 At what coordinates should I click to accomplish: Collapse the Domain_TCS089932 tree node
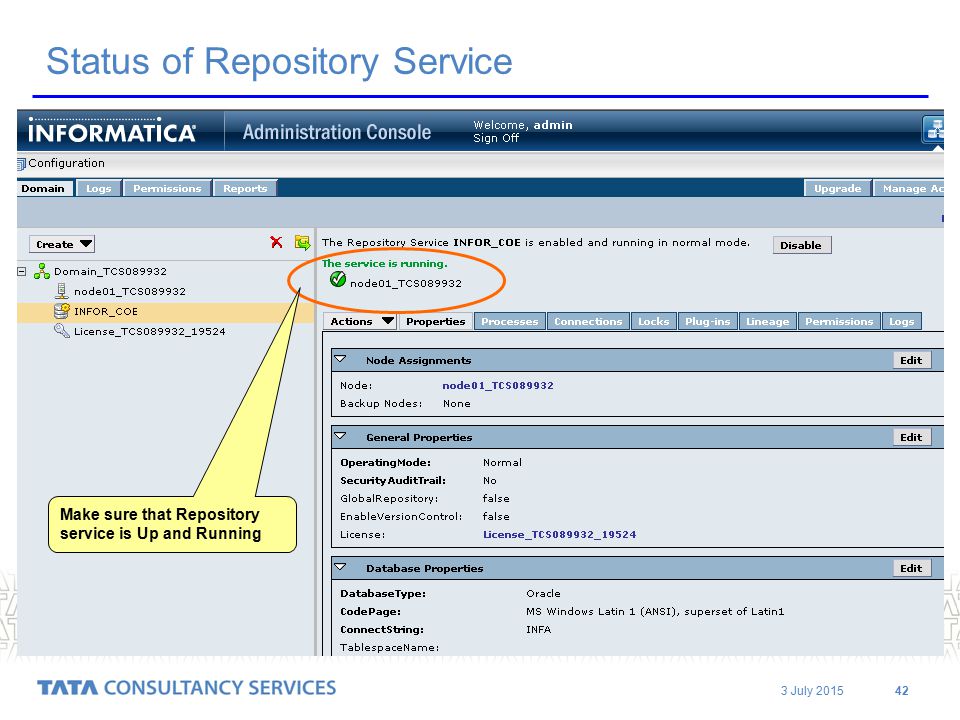(22, 271)
